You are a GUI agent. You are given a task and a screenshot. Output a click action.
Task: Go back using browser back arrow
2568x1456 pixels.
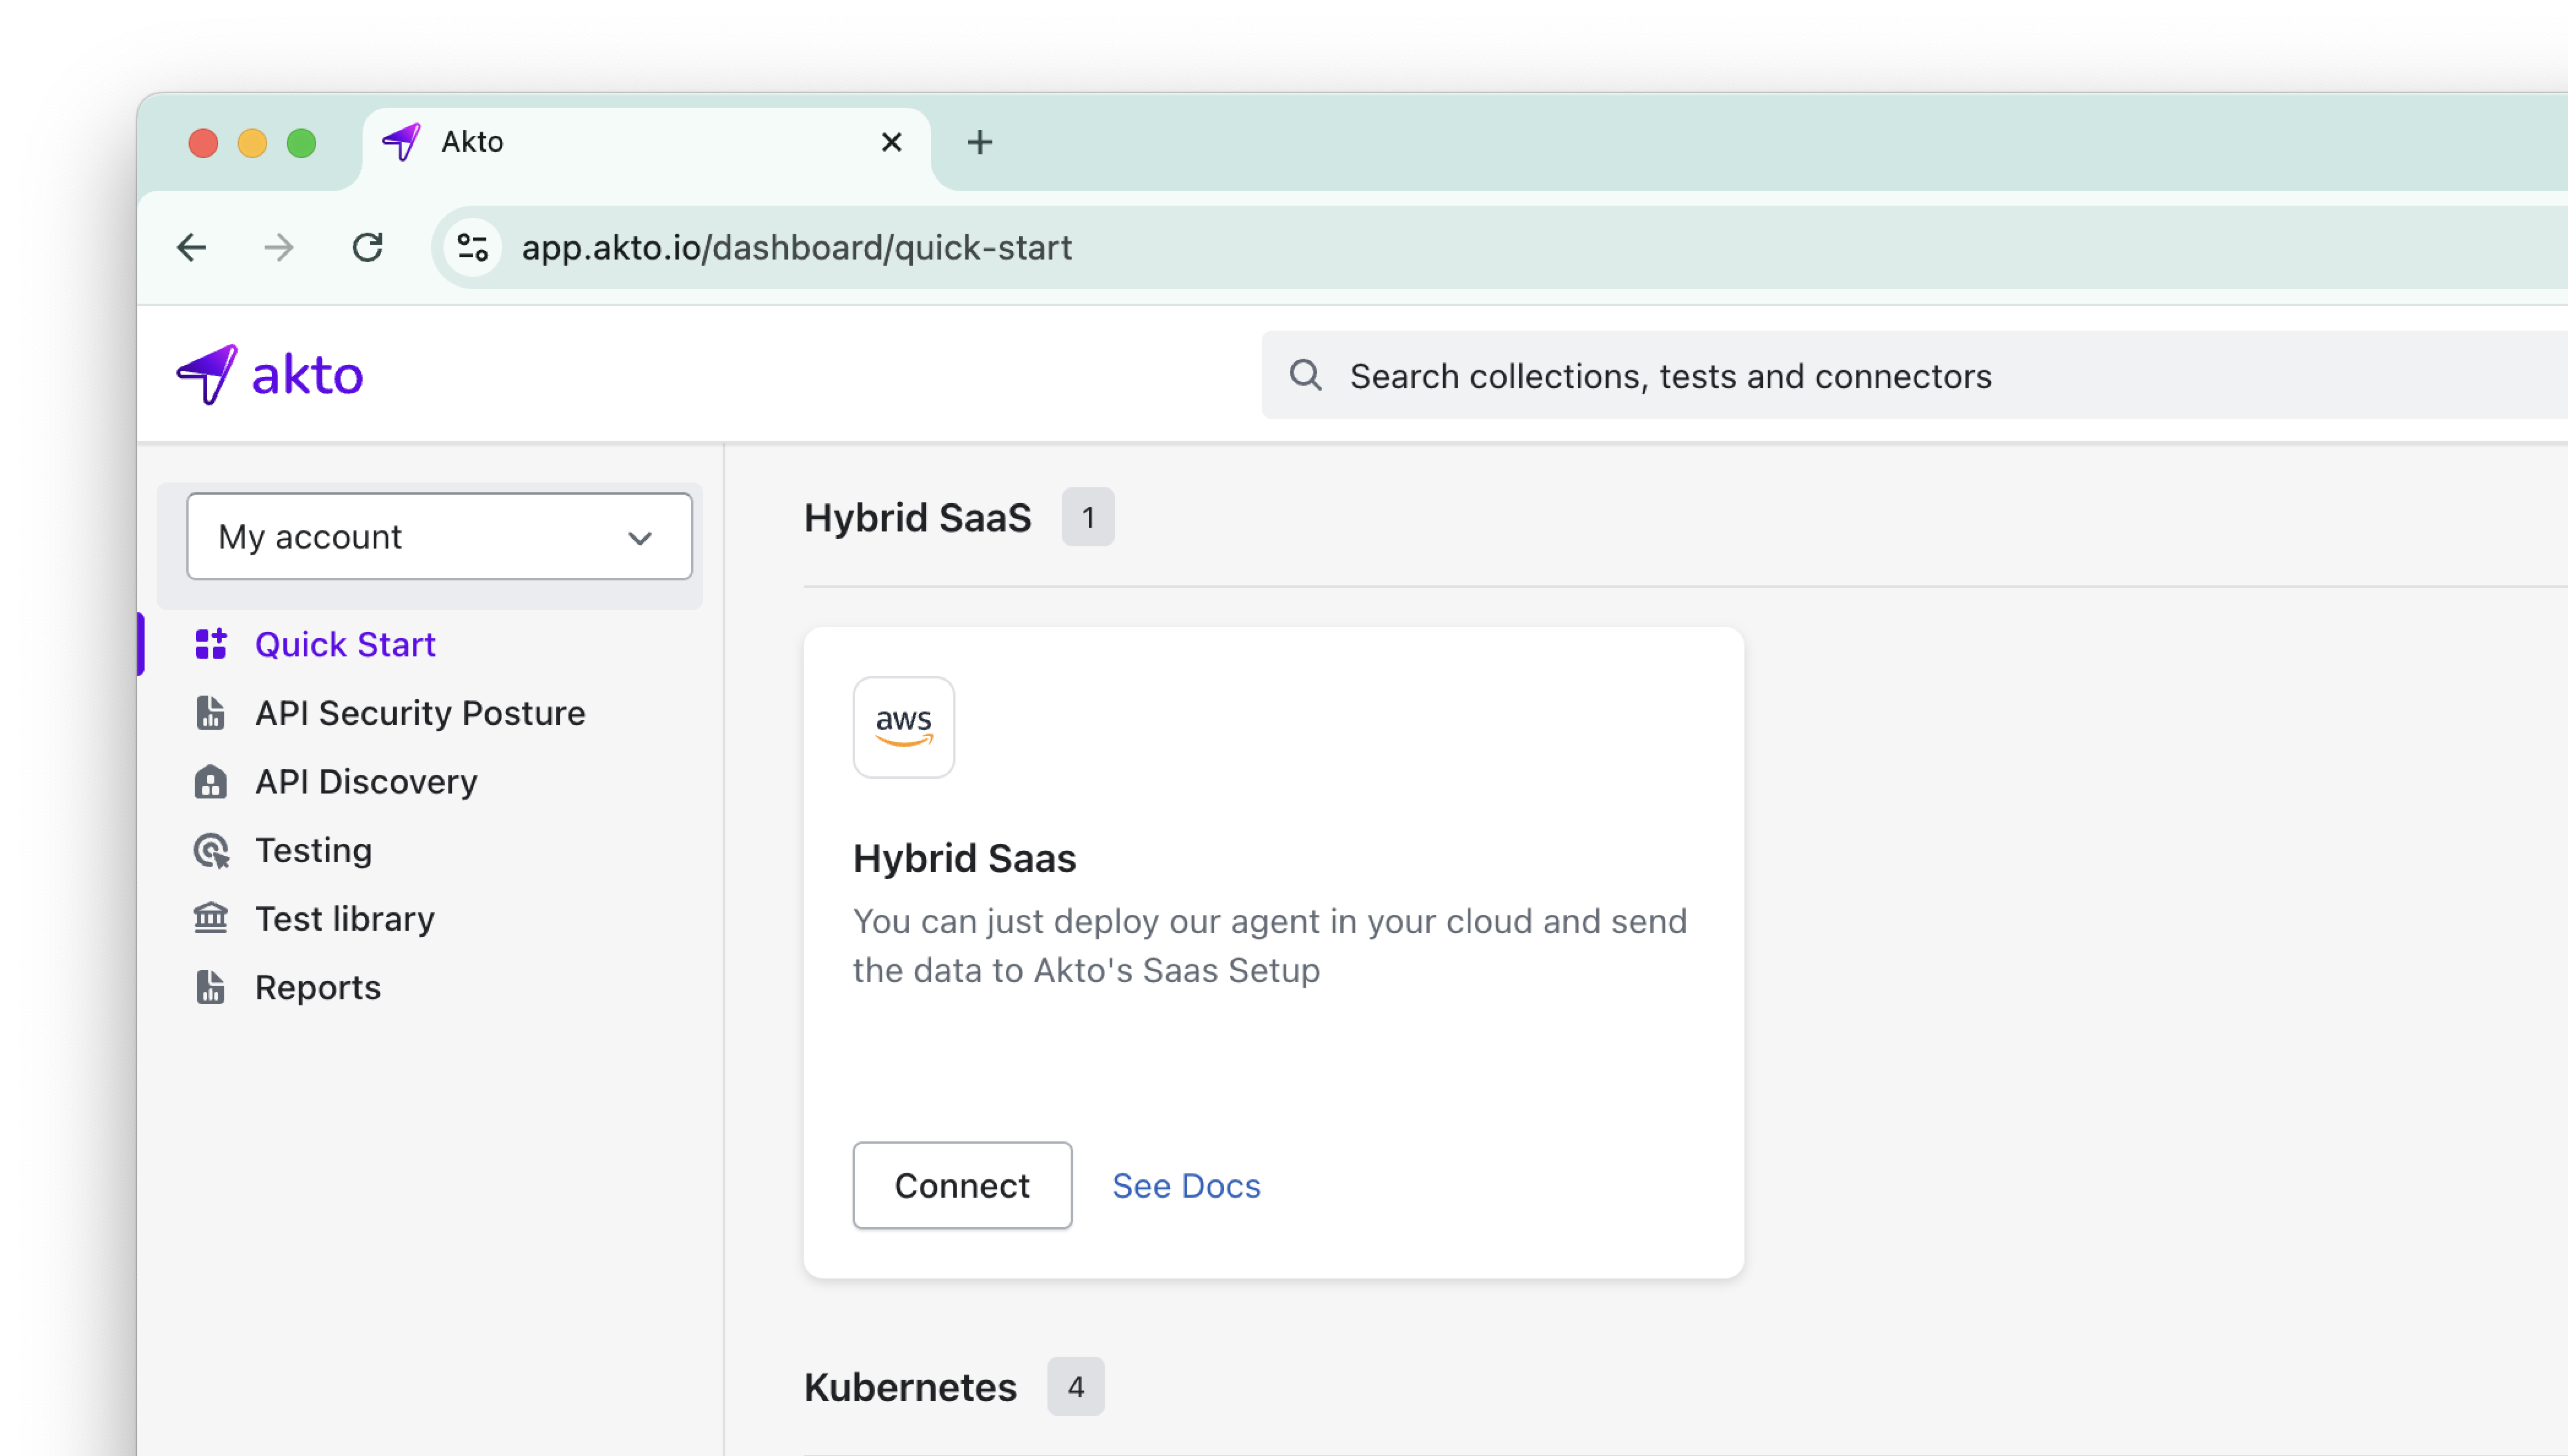coord(191,247)
